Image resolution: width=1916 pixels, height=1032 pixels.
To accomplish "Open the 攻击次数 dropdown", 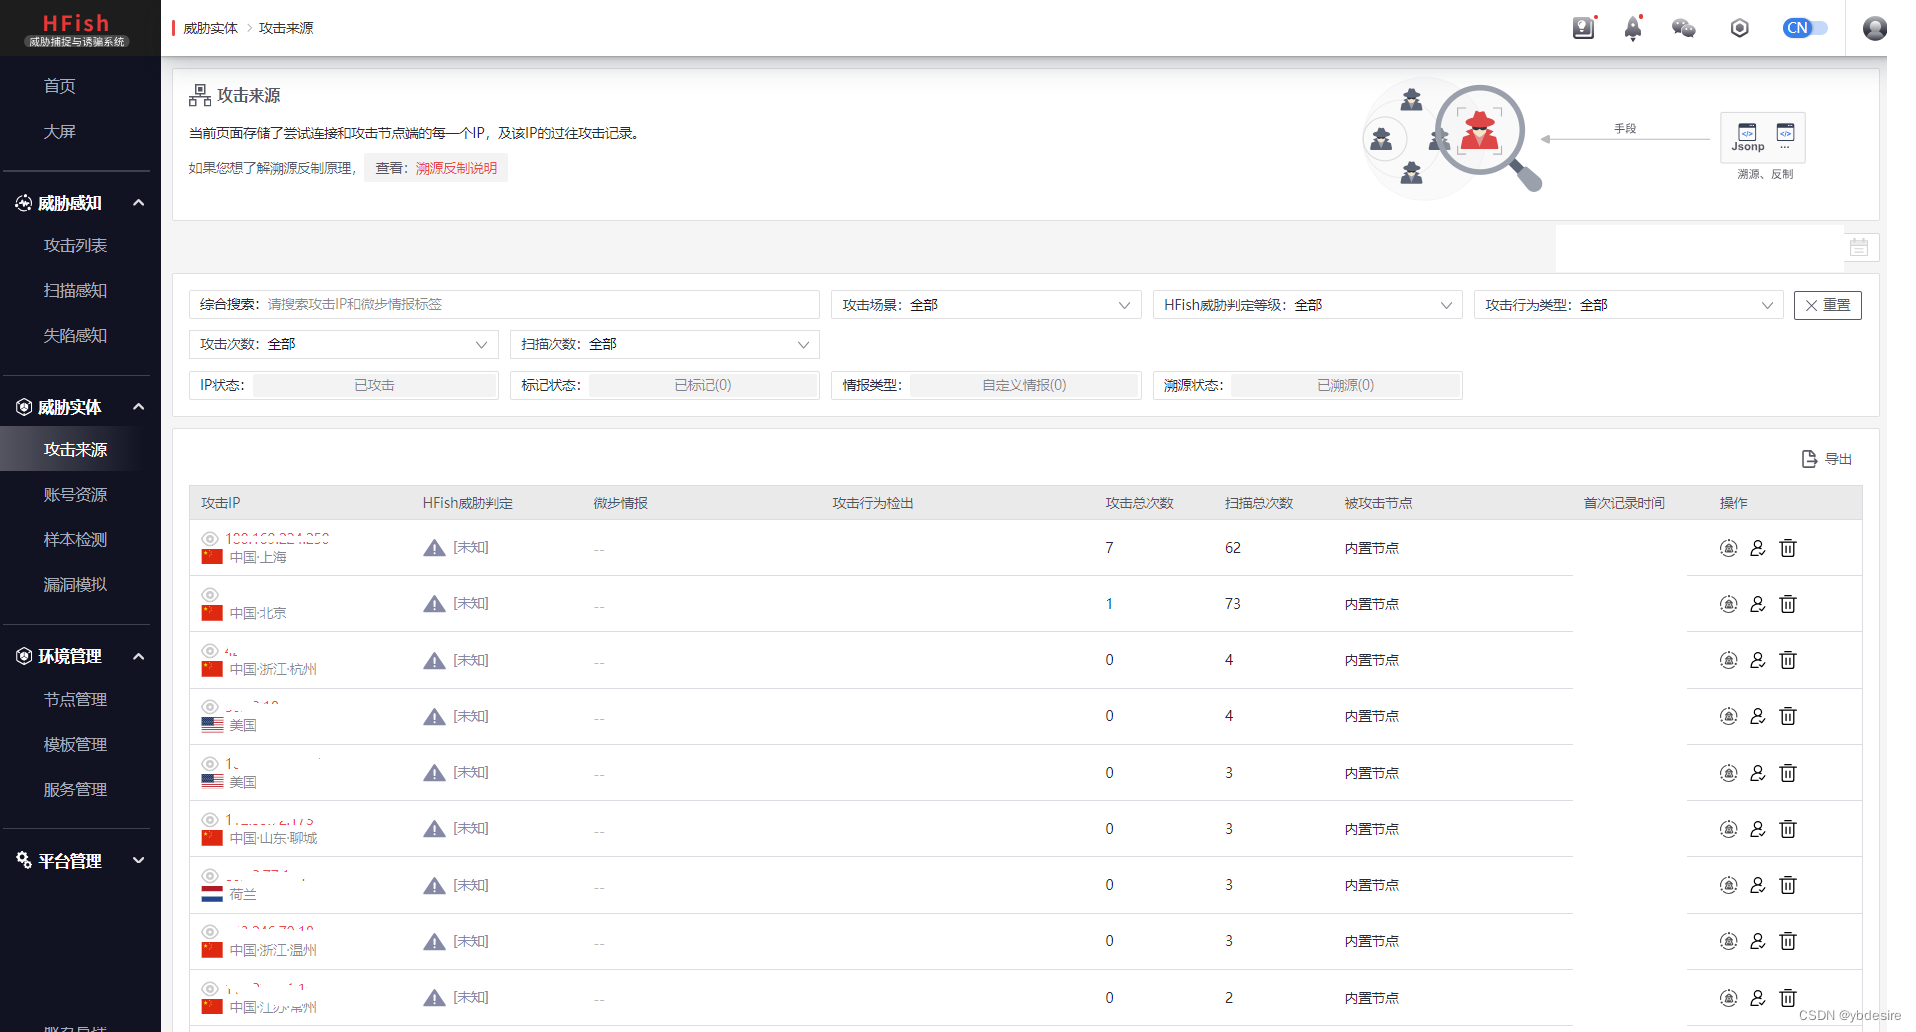I will tap(343, 344).
